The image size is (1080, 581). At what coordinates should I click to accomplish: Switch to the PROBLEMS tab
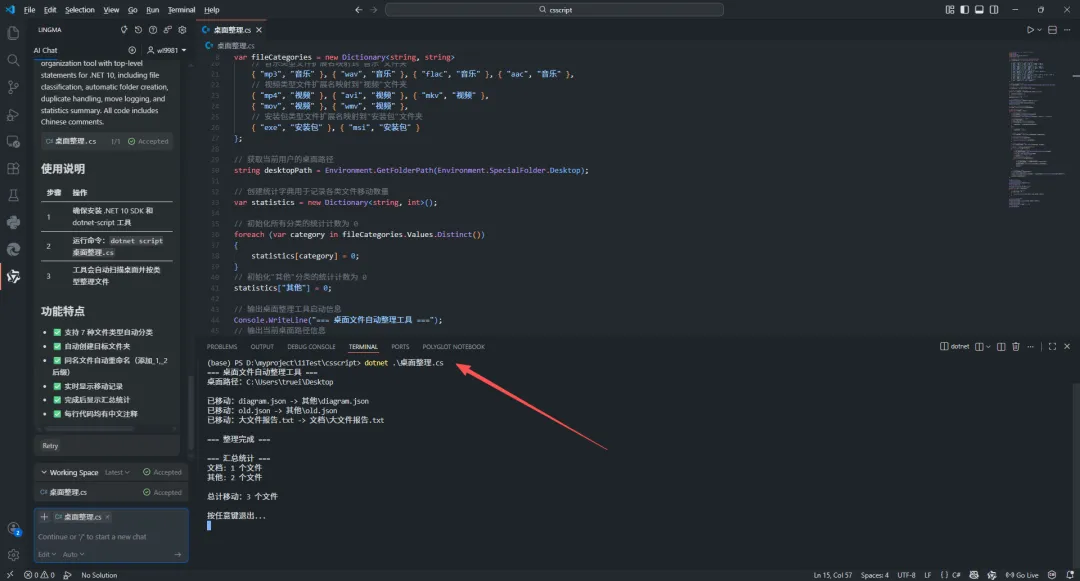point(222,347)
